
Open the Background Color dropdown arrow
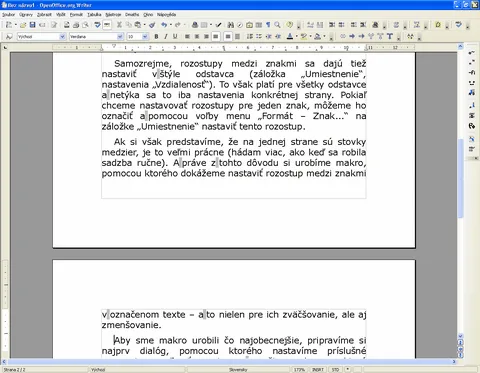324,37
